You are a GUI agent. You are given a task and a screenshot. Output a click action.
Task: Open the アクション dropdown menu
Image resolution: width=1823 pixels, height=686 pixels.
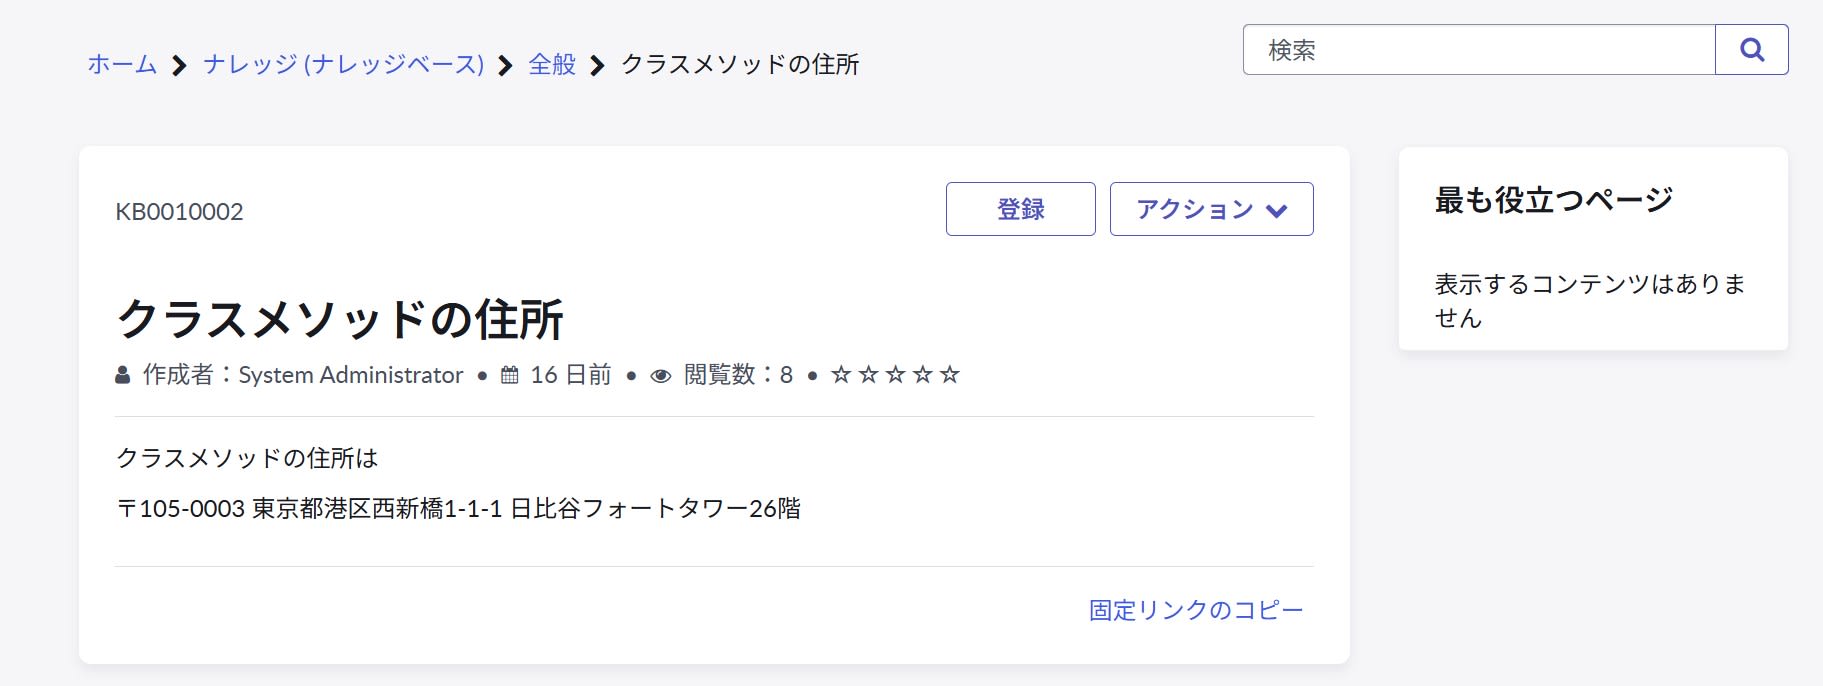[x=1196, y=209]
